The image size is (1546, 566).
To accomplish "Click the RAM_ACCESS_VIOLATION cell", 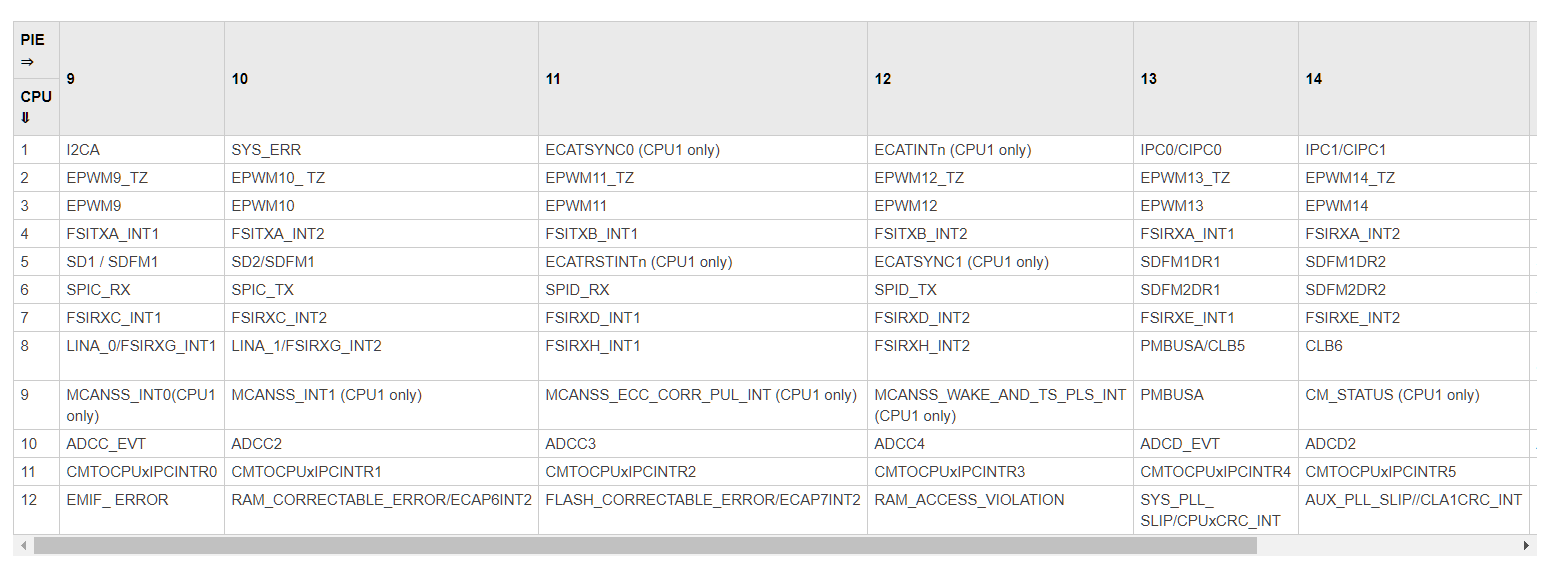I will 1000,510.
